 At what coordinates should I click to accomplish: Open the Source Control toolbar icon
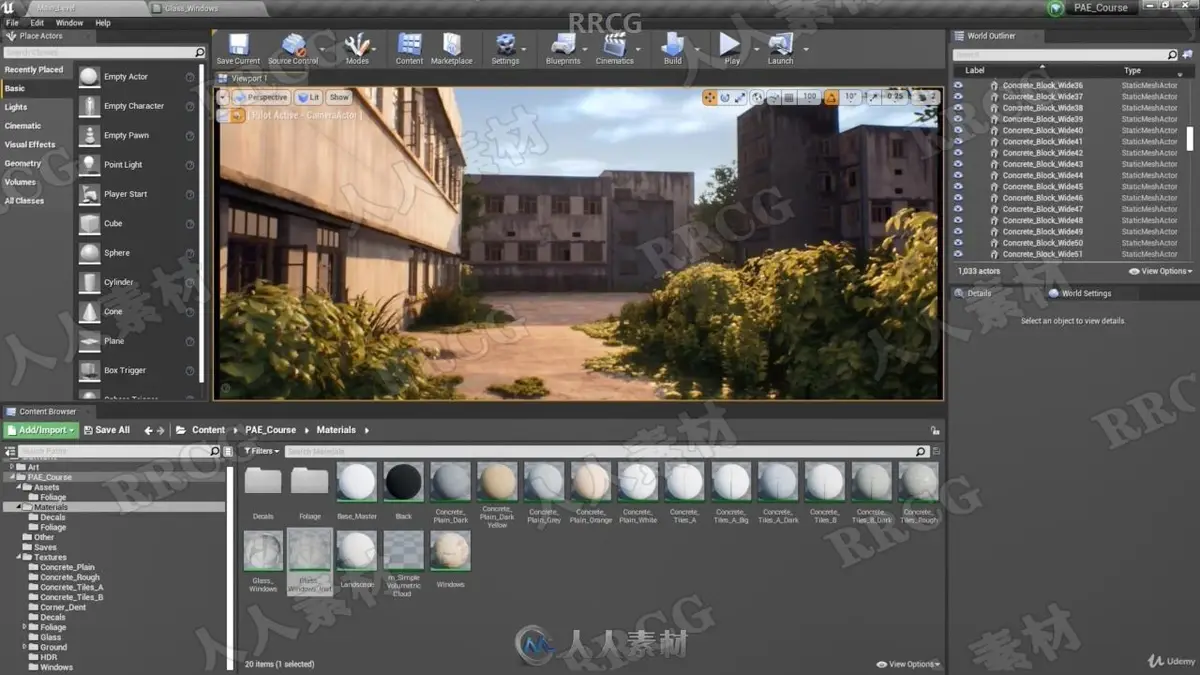point(293,44)
